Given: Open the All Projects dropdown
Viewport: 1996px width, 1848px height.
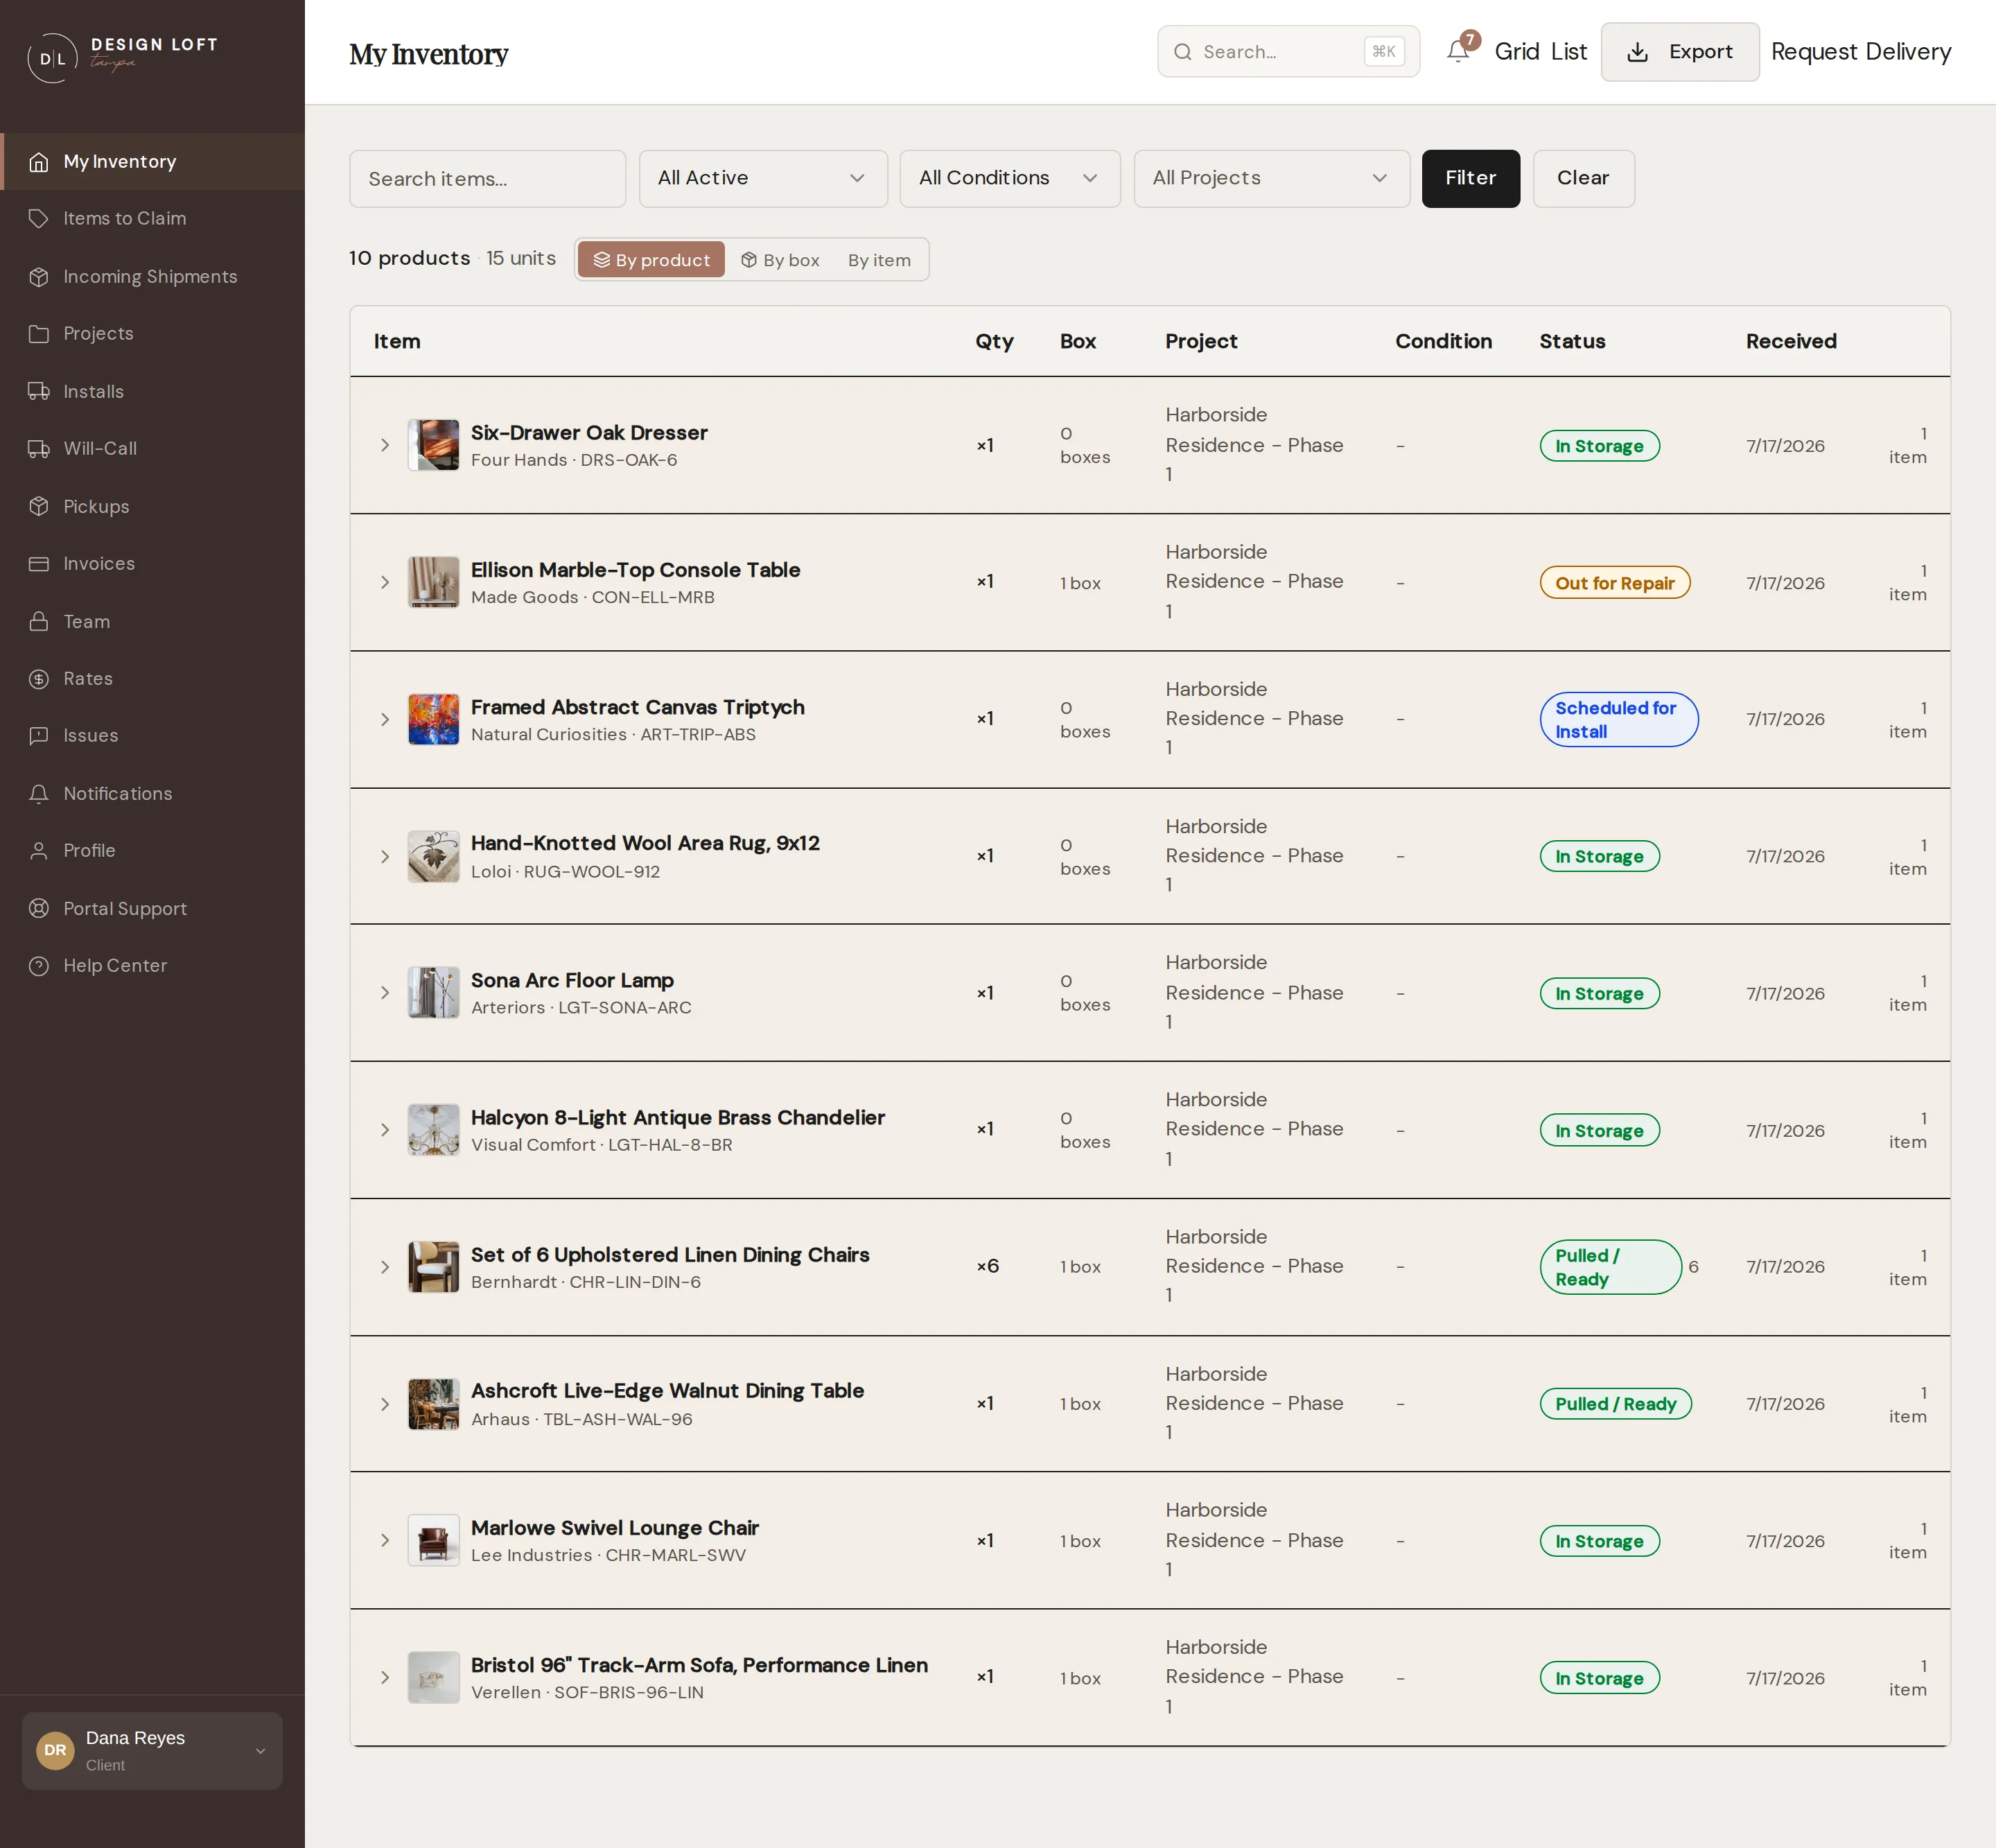Looking at the screenshot, I should (1271, 178).
